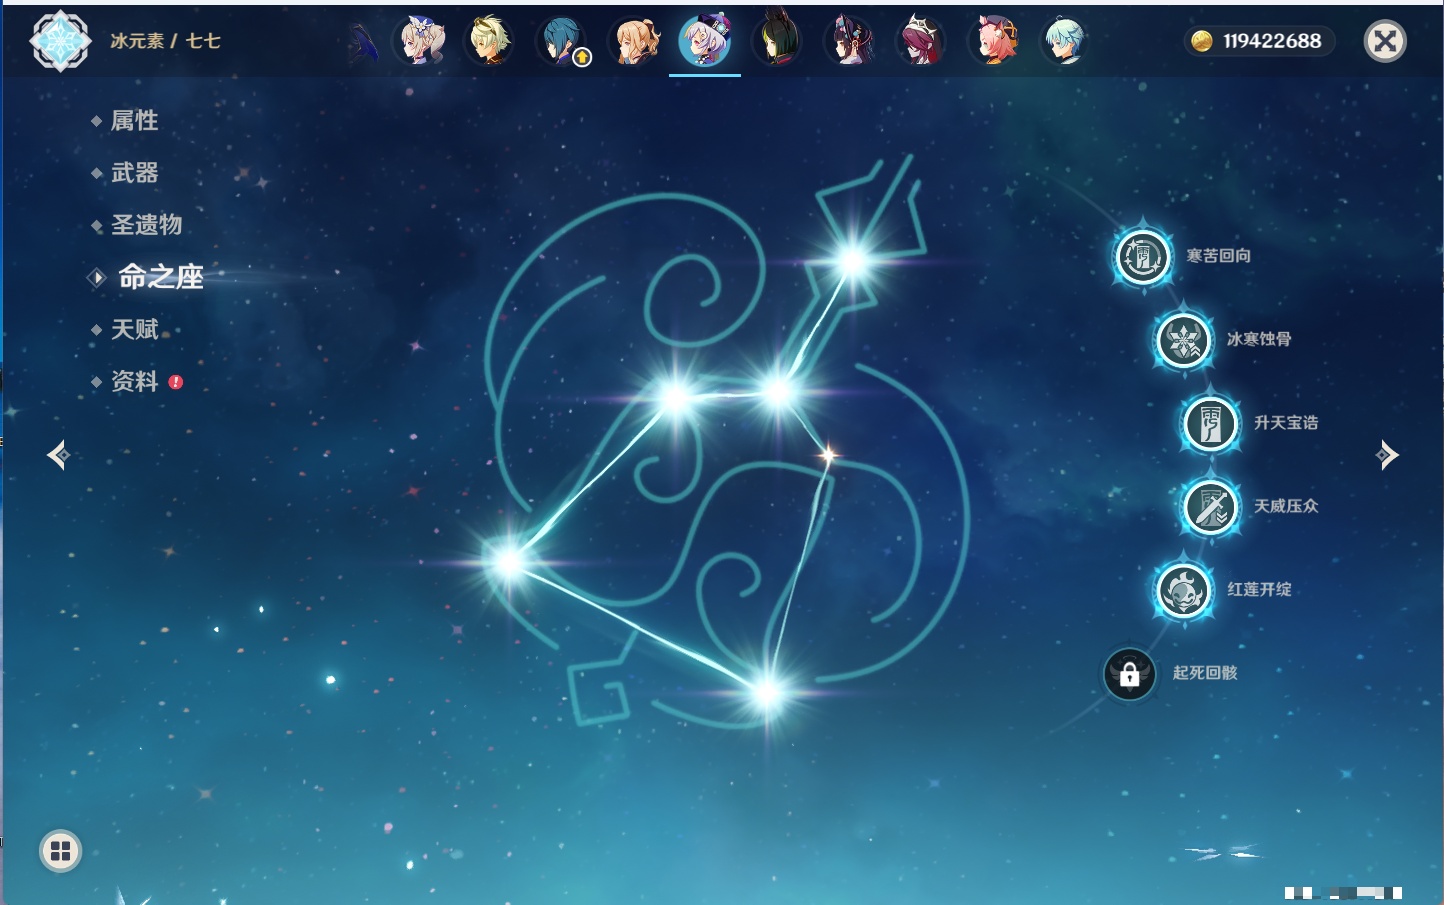Click the 天威压众 label text
The width and height of the screenshot is (1444, 905).
1286,506
